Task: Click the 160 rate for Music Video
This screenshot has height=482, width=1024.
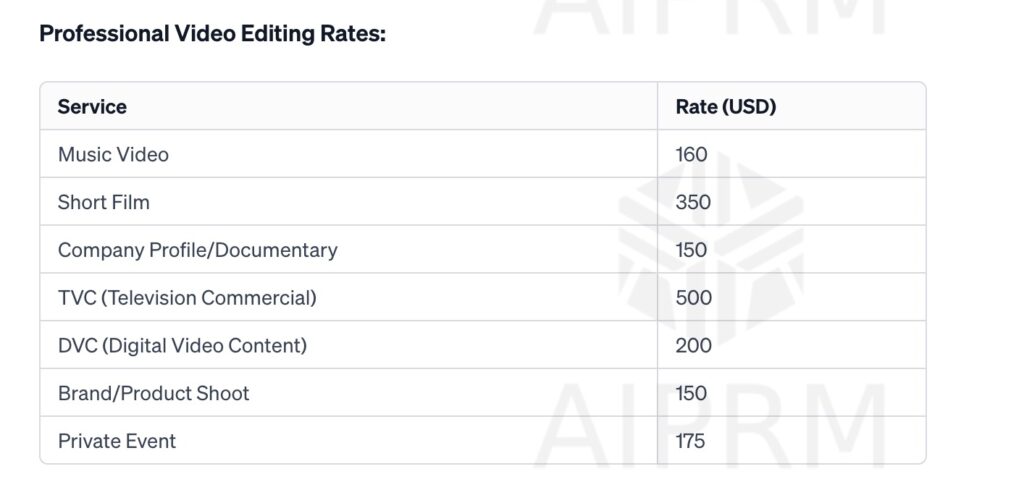Action: [x=691, y=154]
